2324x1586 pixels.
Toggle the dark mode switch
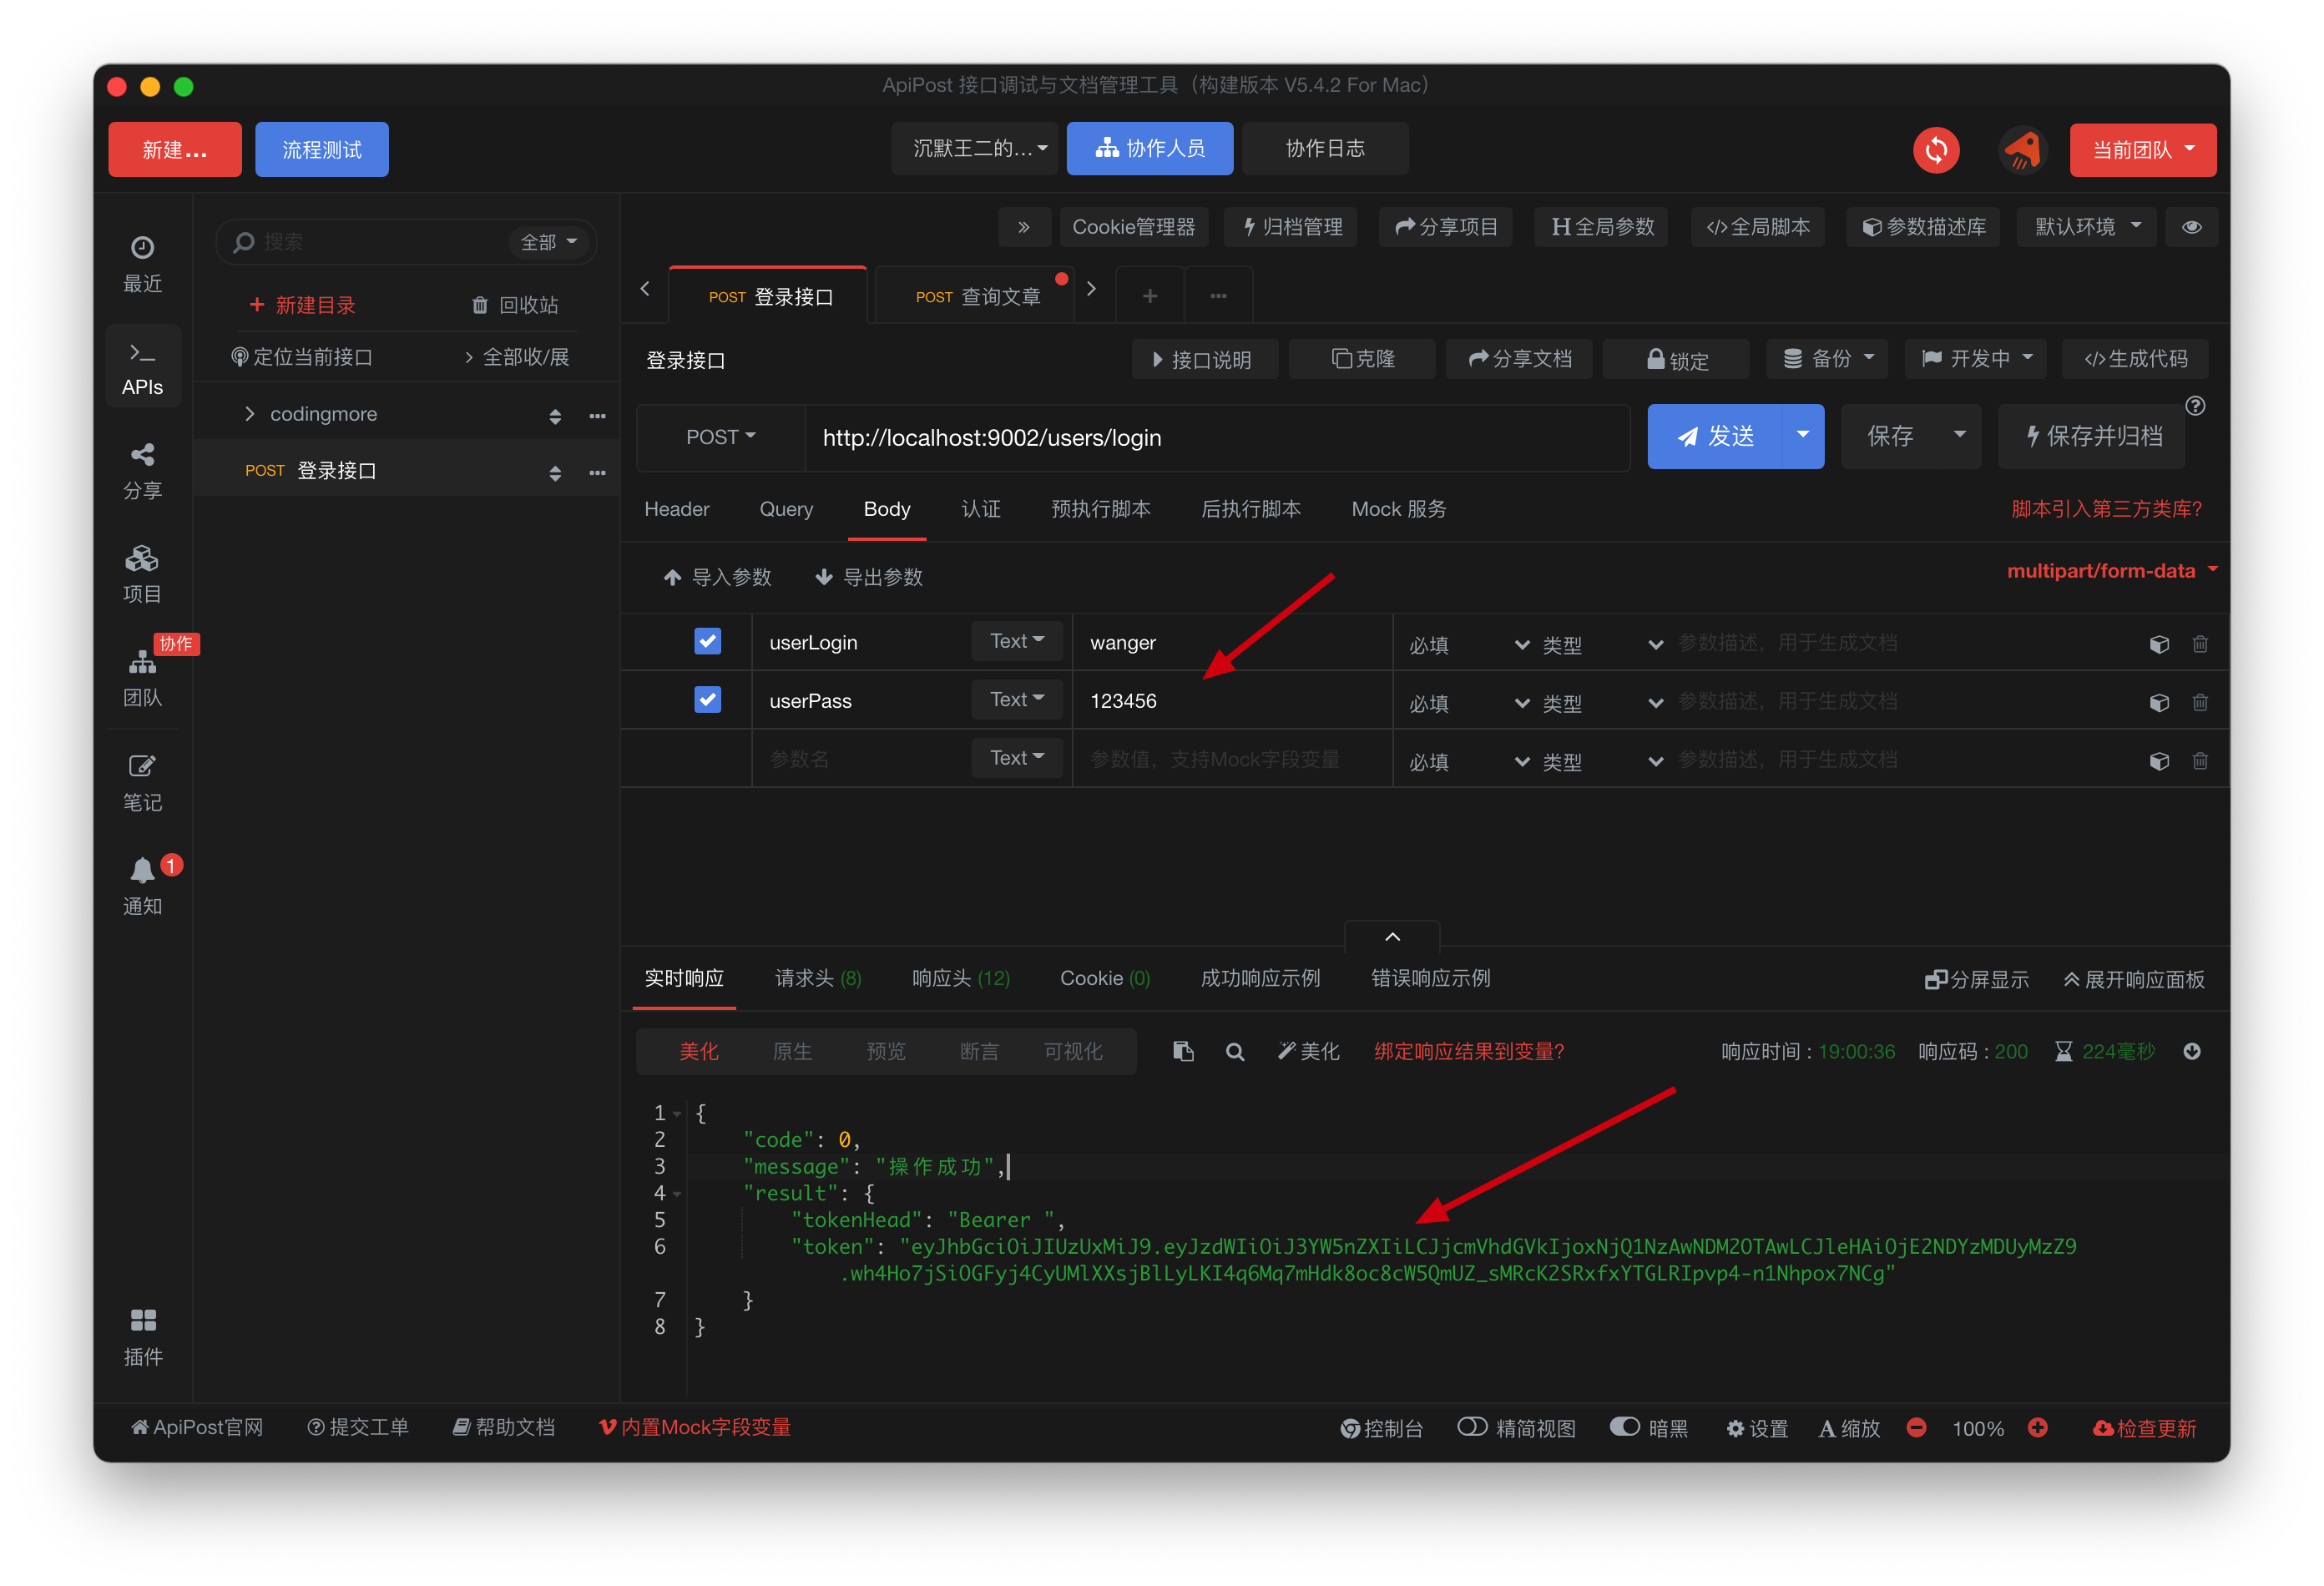tap(1625, 1427)
